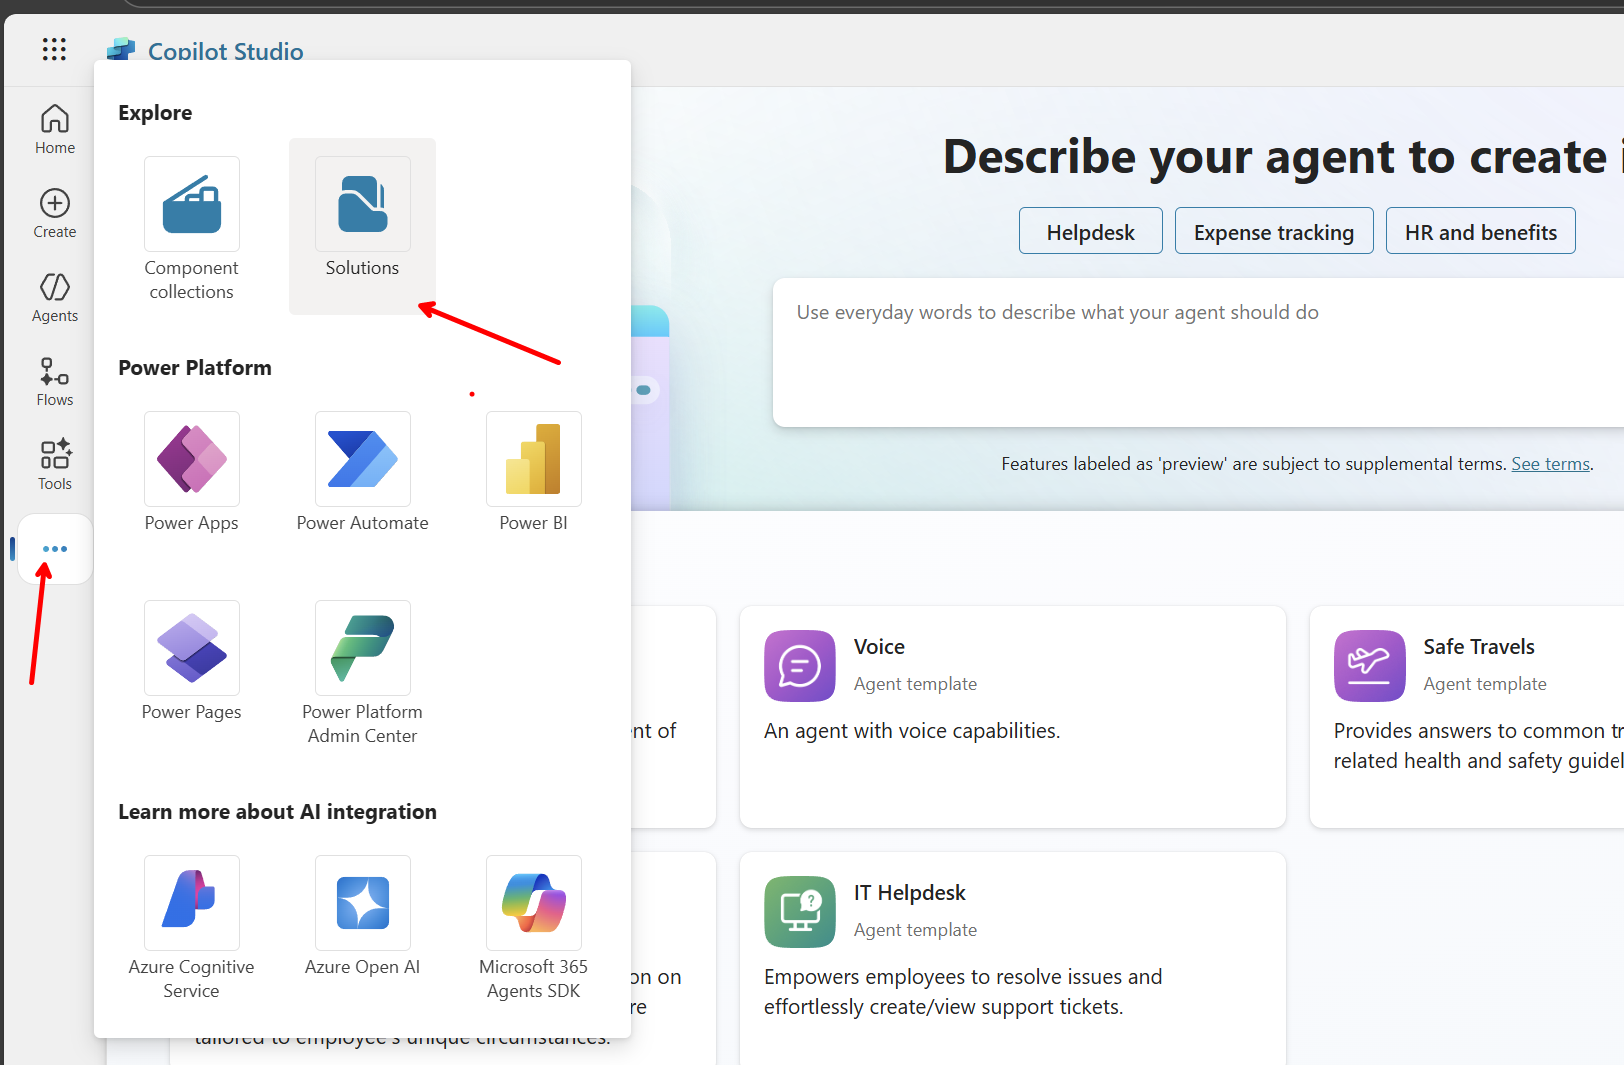
Task: Collapse the more options ellipsis menu
Action: point(55,549)
